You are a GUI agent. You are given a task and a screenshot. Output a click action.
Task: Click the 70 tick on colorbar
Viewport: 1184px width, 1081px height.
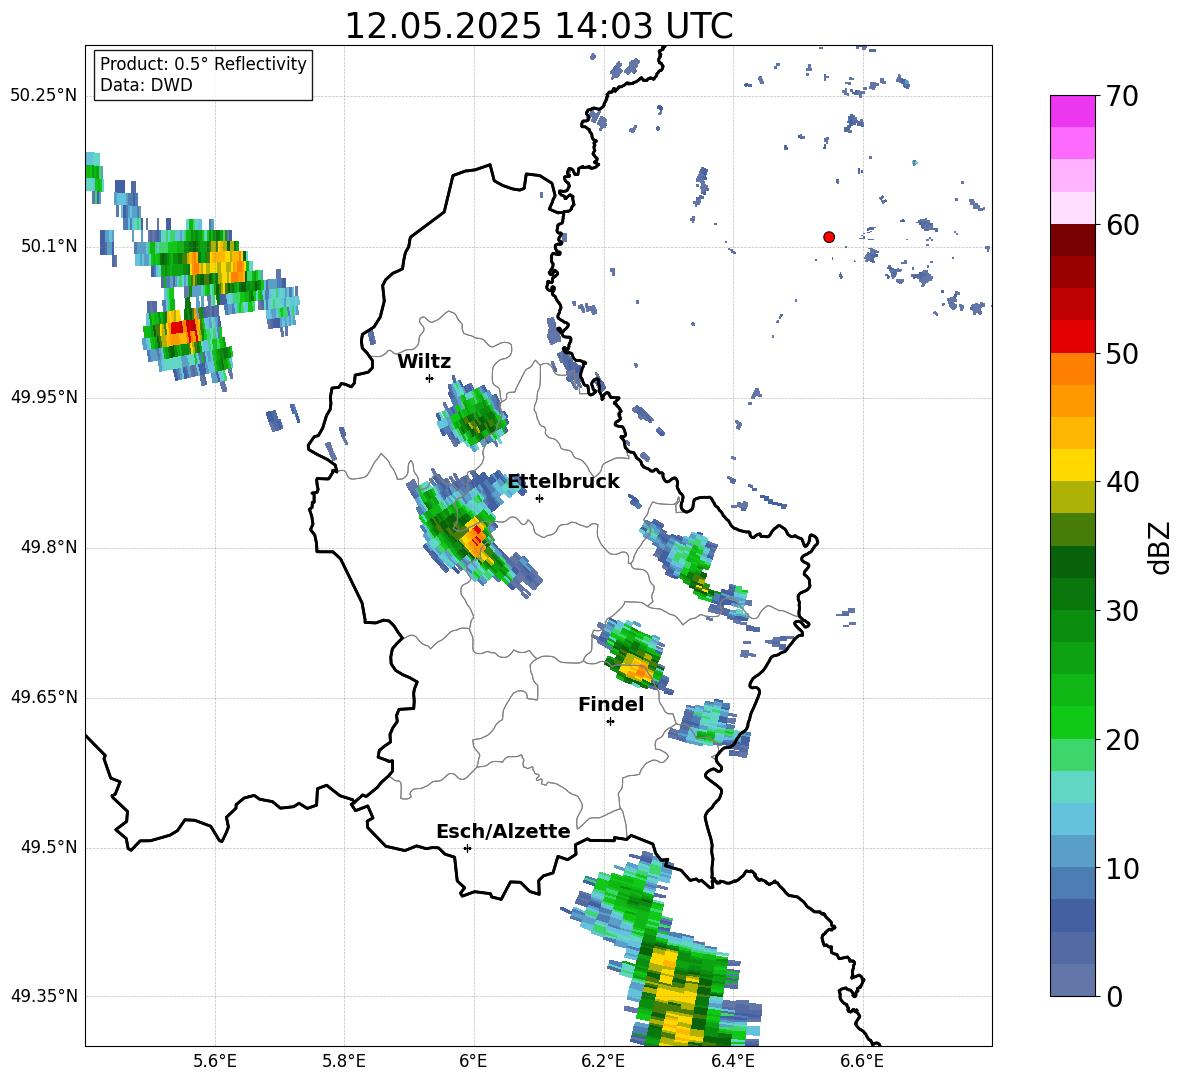click(1121, 96)
